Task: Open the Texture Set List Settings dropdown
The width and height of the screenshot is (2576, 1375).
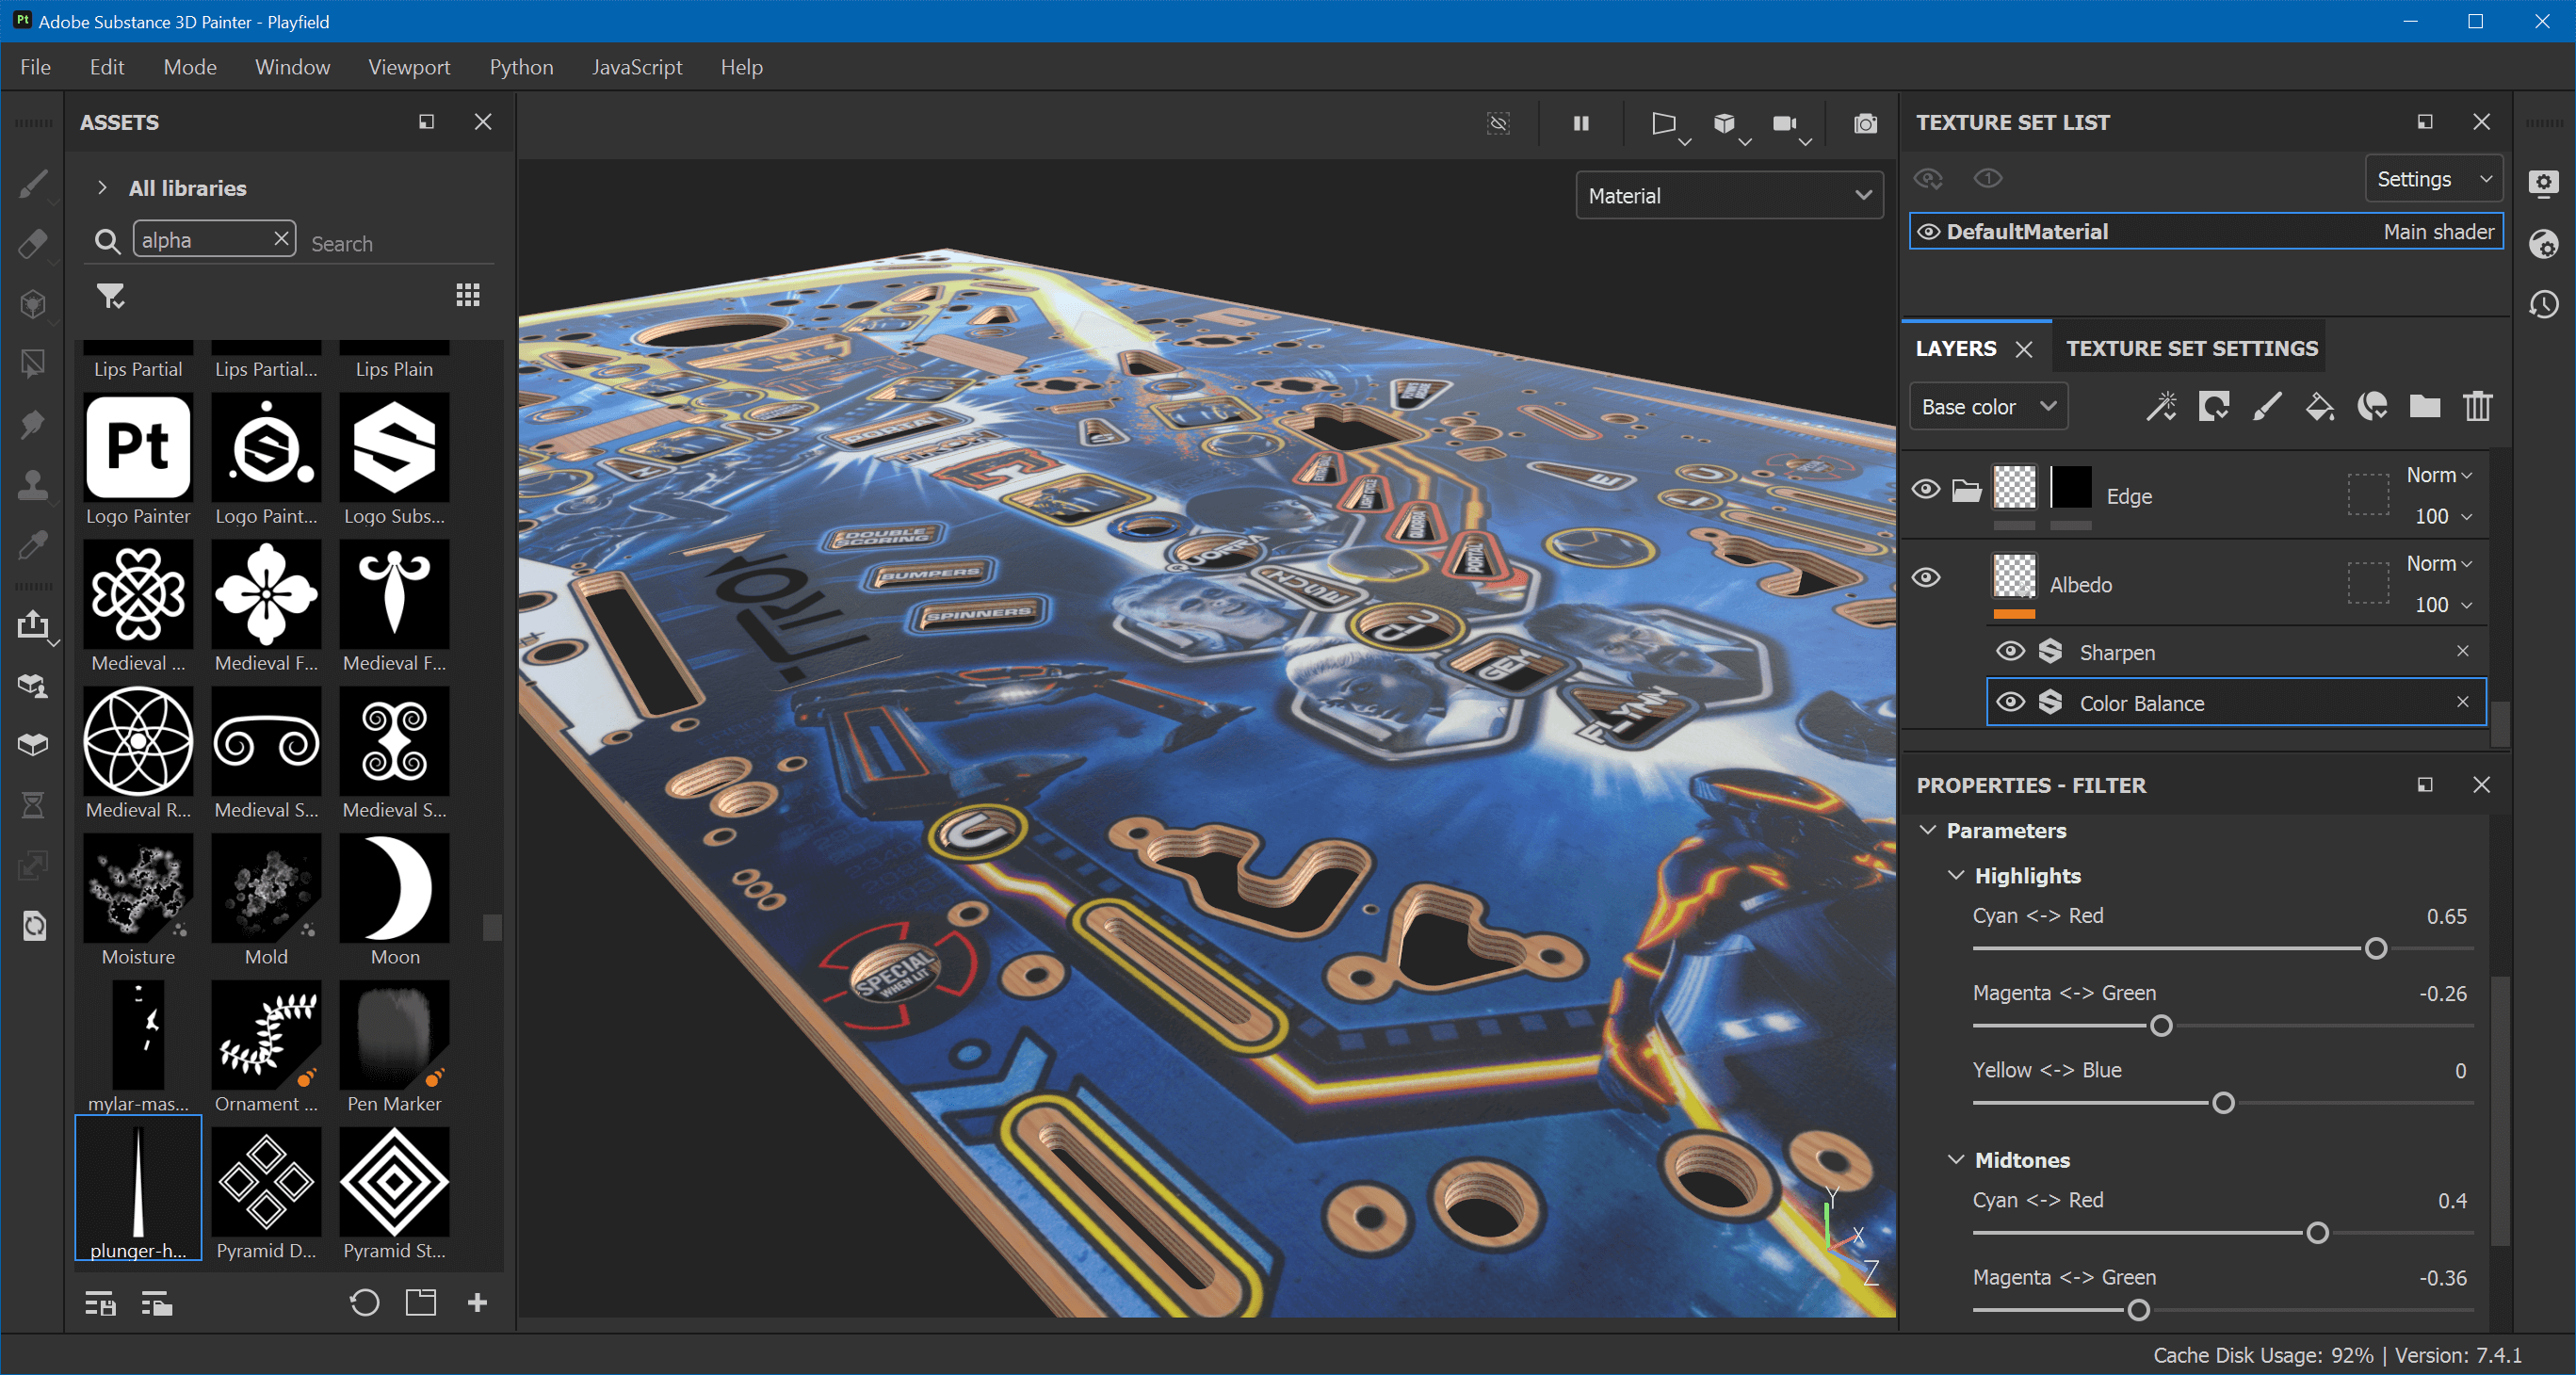Action: [x=2433, y=179]
